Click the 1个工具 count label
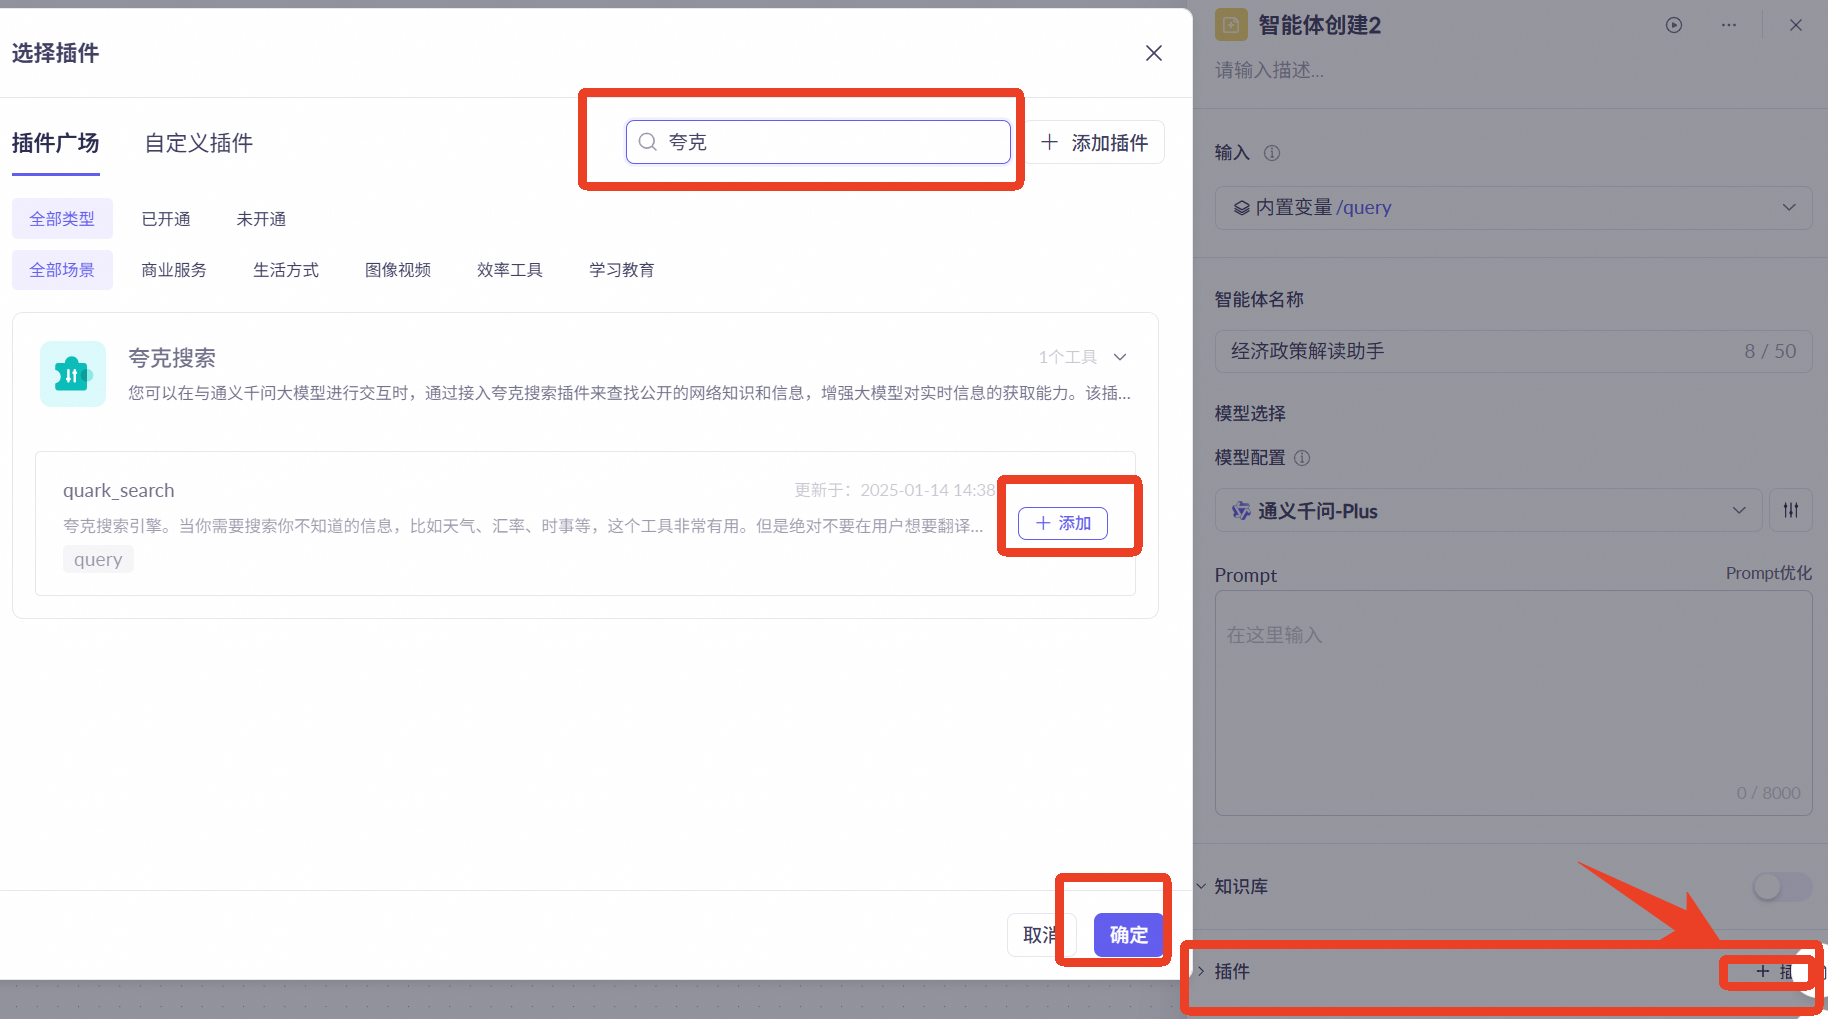1828x1019 pixels. pyautogui.click(x=1068, y=357)
